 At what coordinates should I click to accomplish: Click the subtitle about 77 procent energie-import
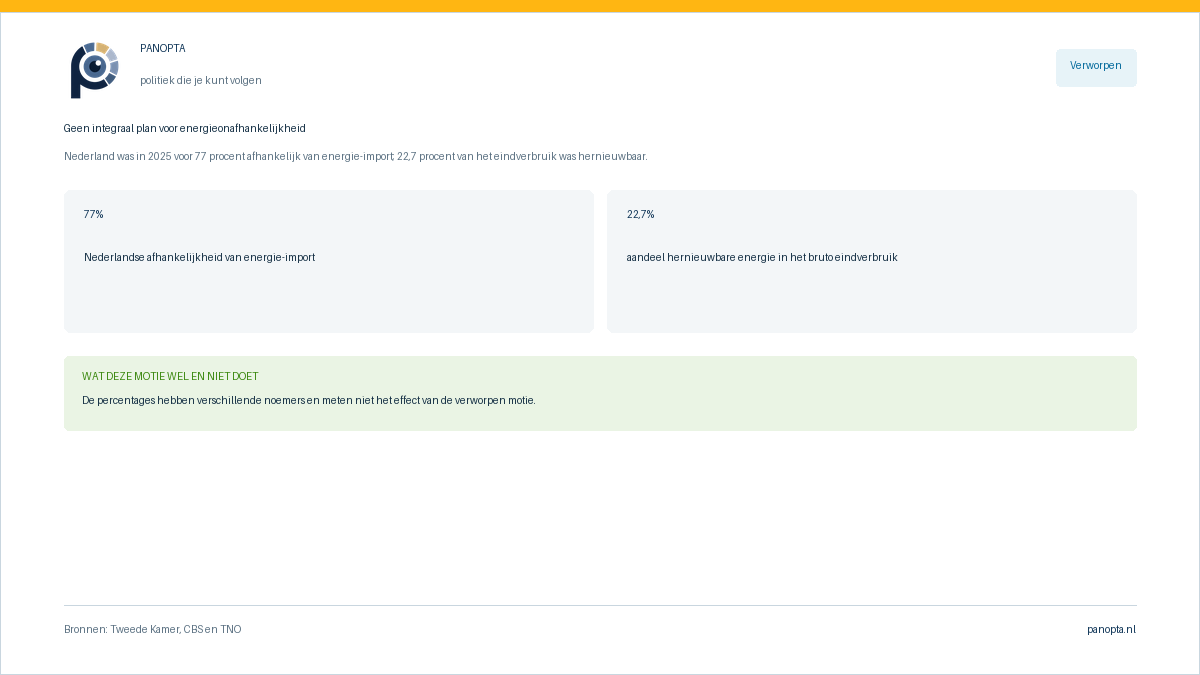pyautogui.click(x=356, y=157)
